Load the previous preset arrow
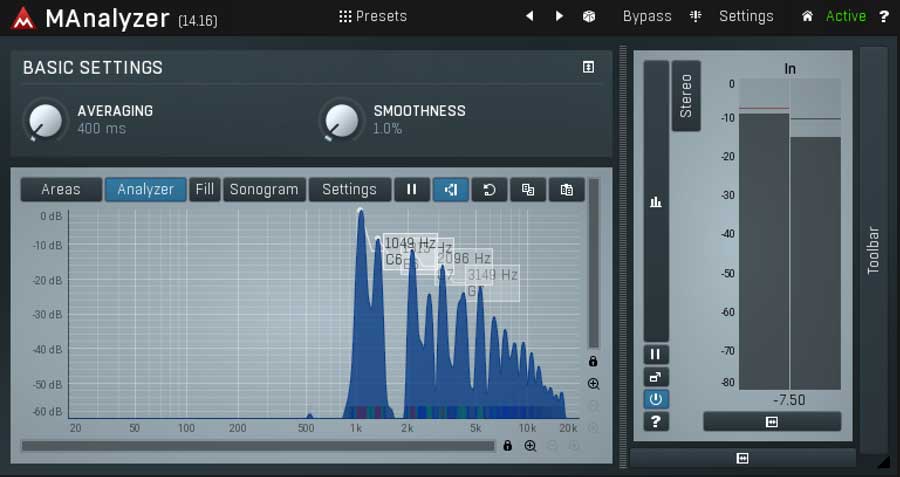 (529, 16)
